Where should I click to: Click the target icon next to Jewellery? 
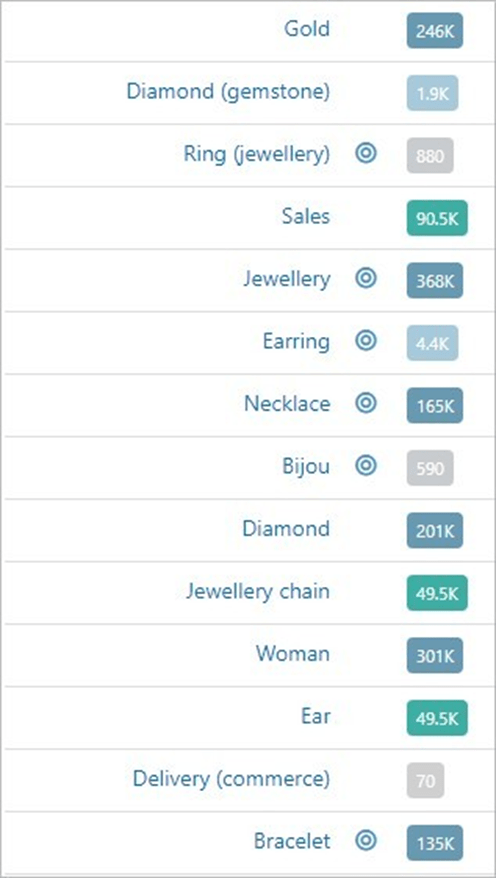coord(366,278)
